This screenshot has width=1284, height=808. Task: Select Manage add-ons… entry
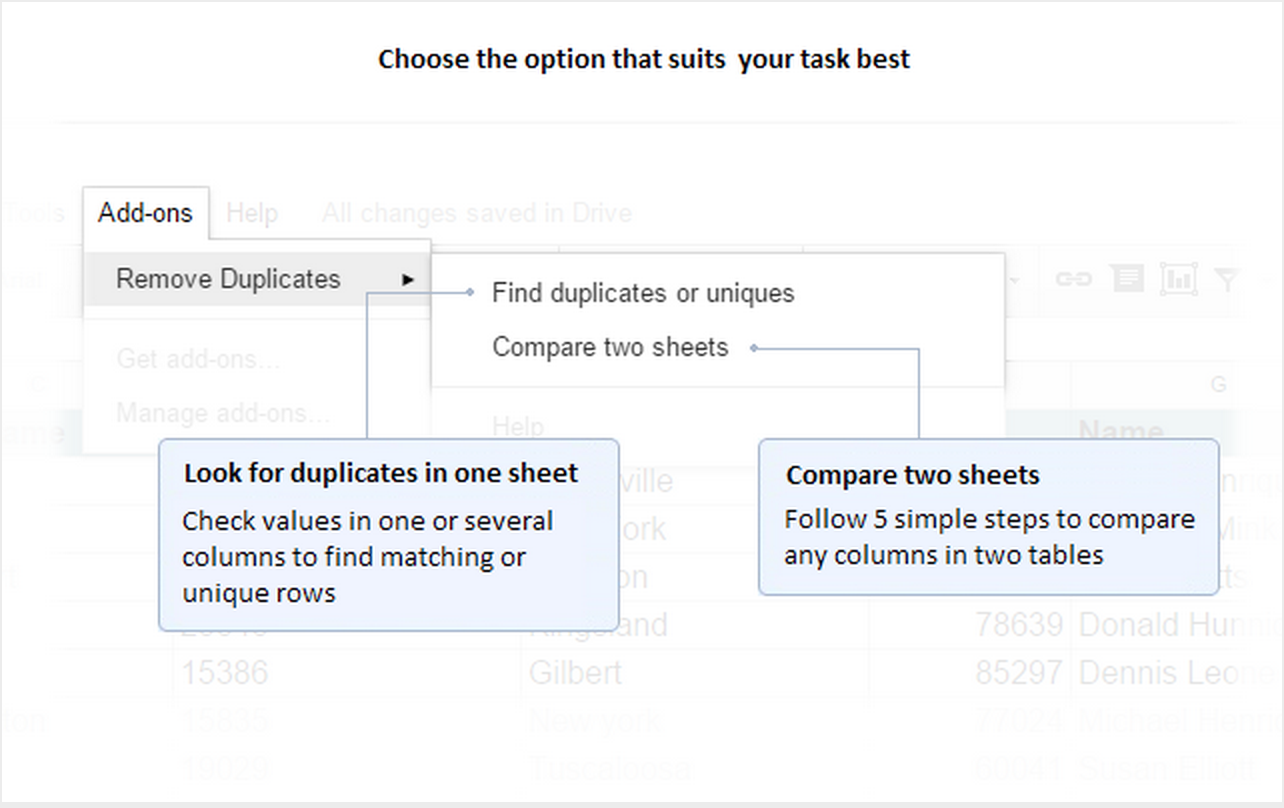(x=223, y=412)
